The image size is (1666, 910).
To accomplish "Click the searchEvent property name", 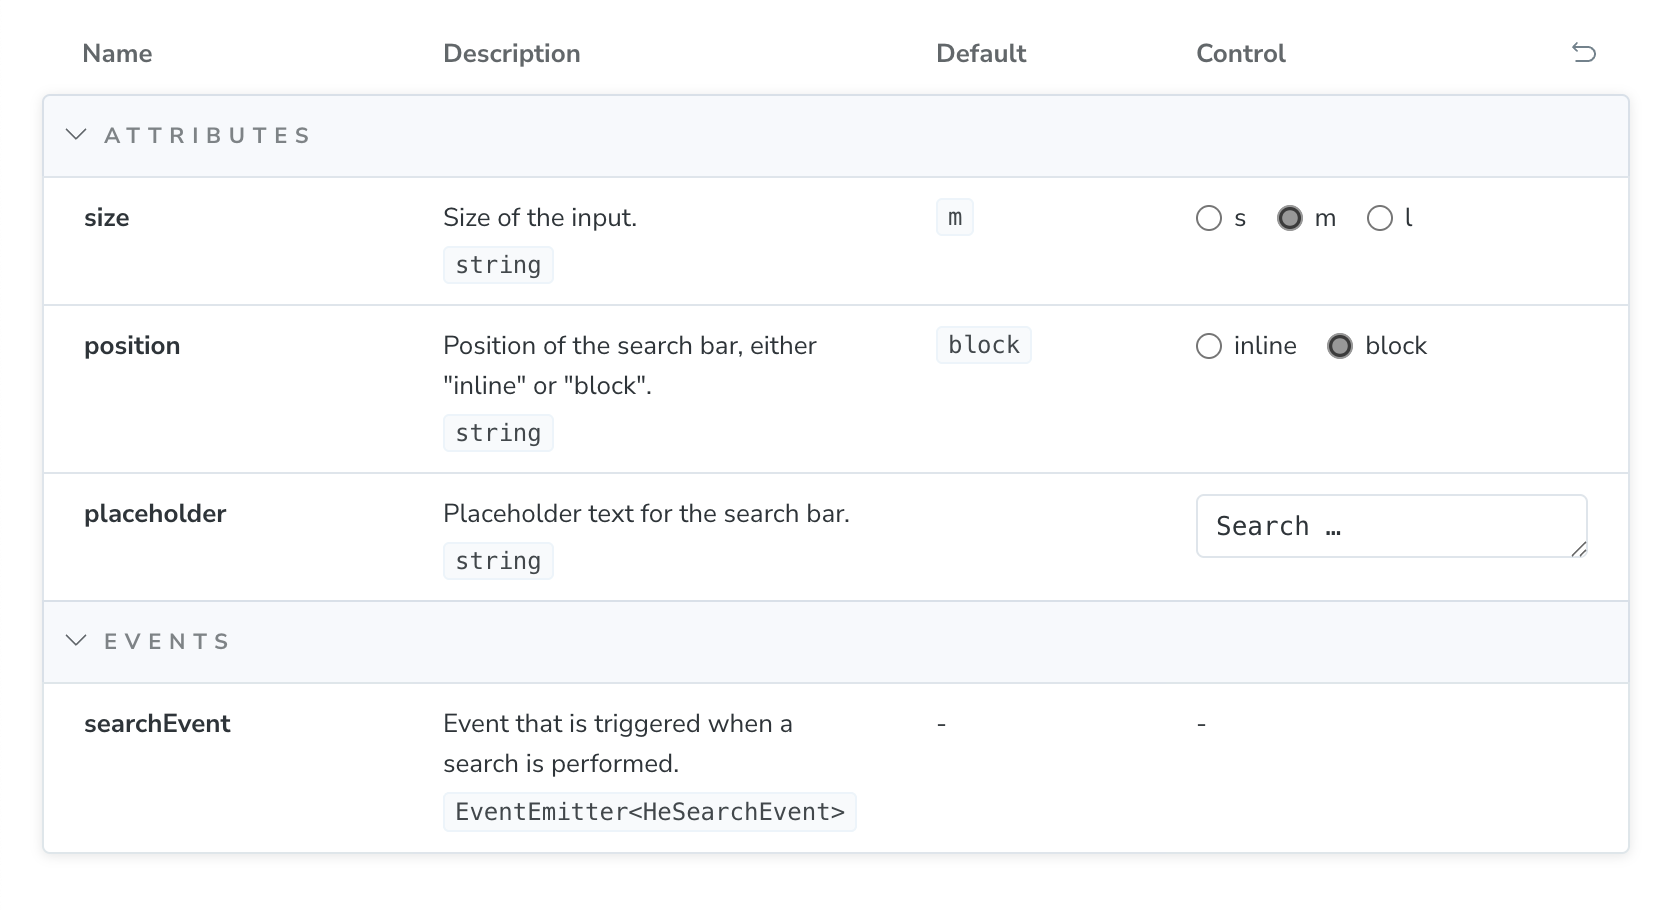I will pos(157,724).
